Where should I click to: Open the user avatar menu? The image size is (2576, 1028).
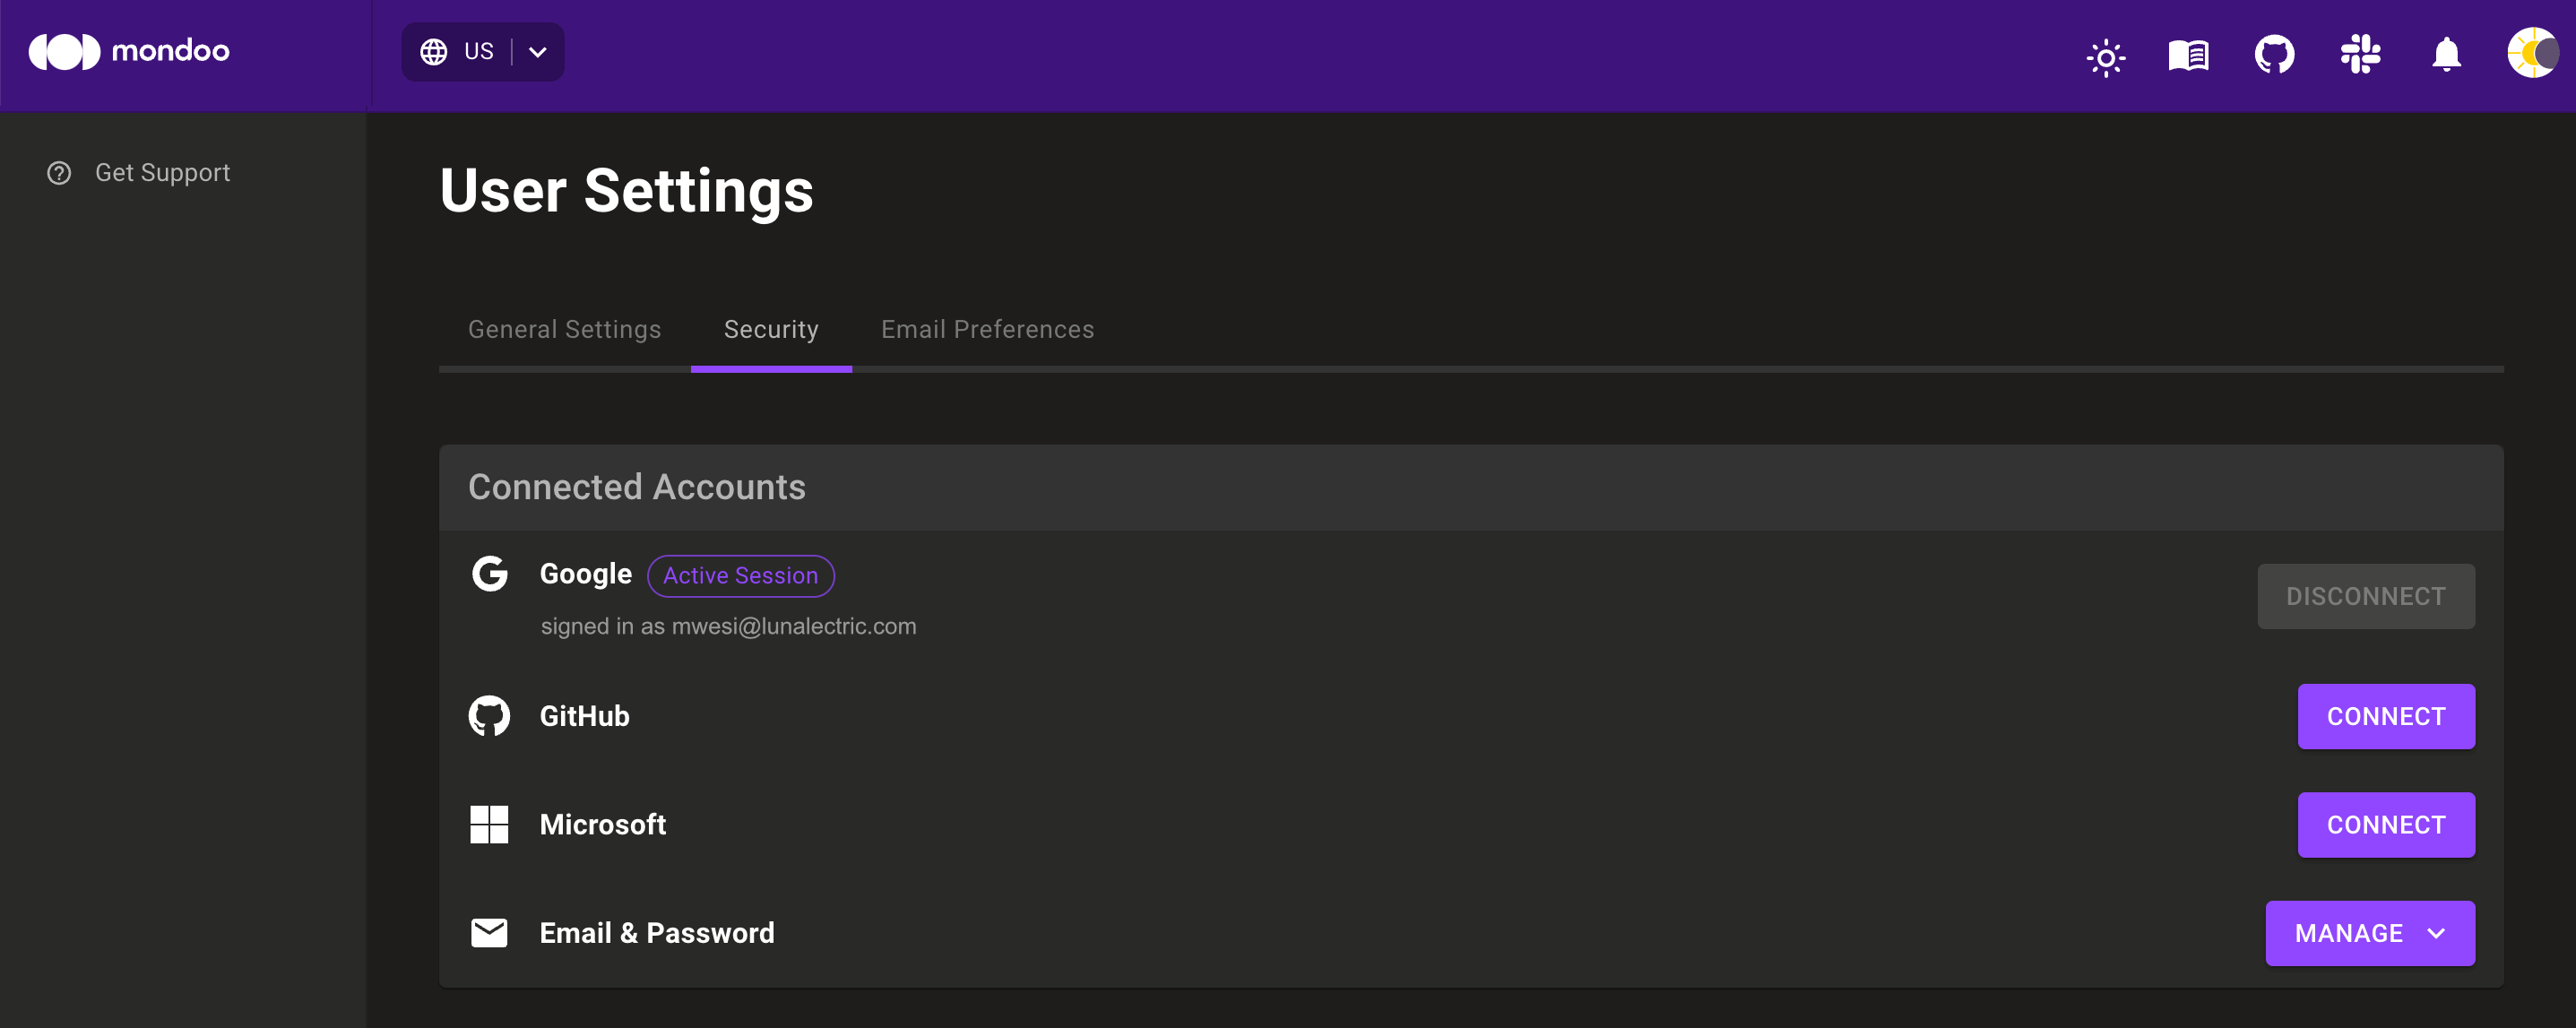pos(2531,53)
